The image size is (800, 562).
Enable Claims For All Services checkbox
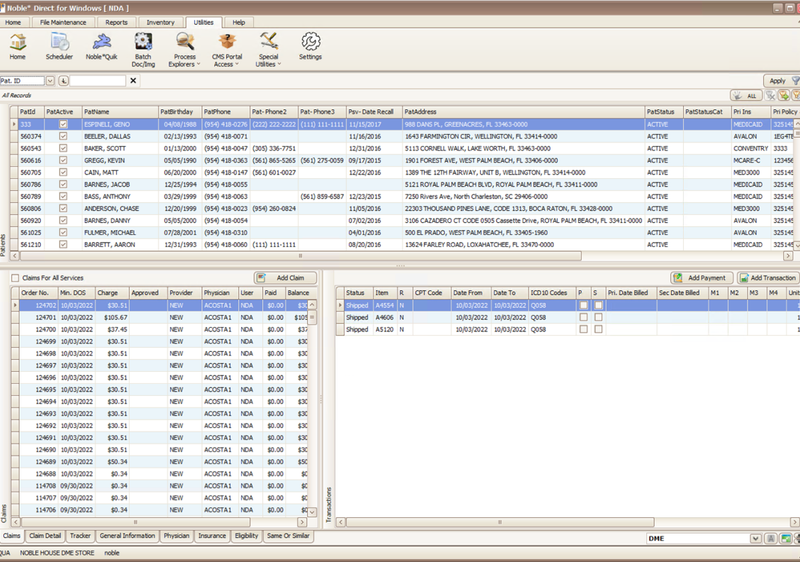click(14, 277)
